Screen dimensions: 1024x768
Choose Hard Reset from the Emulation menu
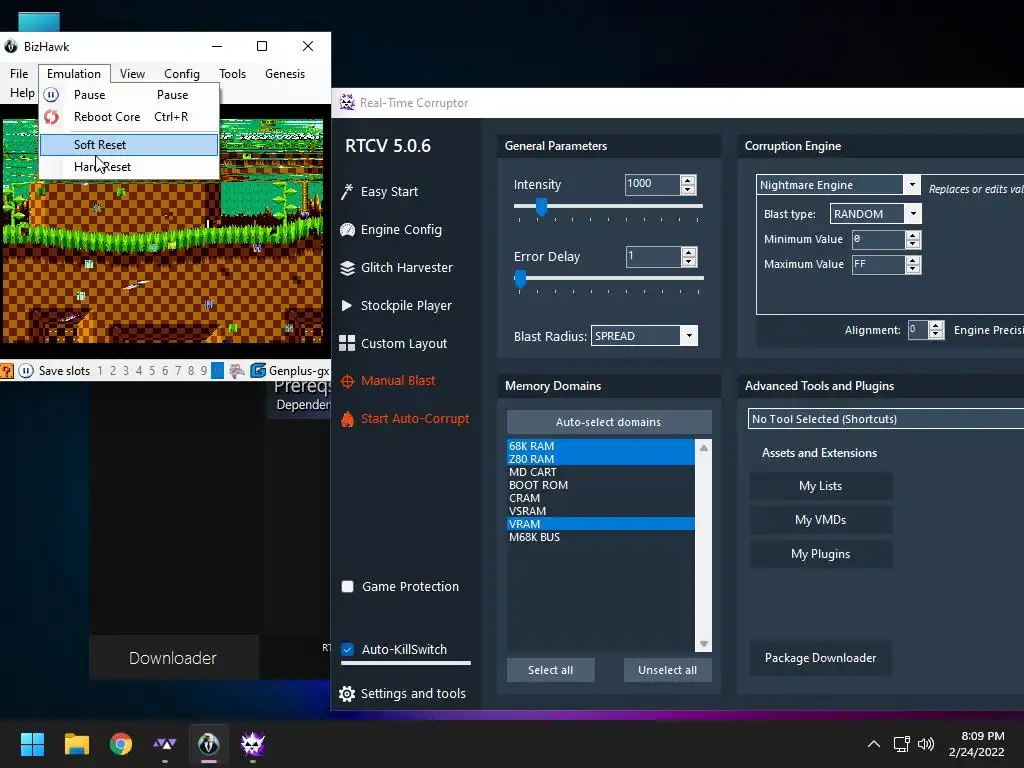pyautogui.click(x=129, y=167)
